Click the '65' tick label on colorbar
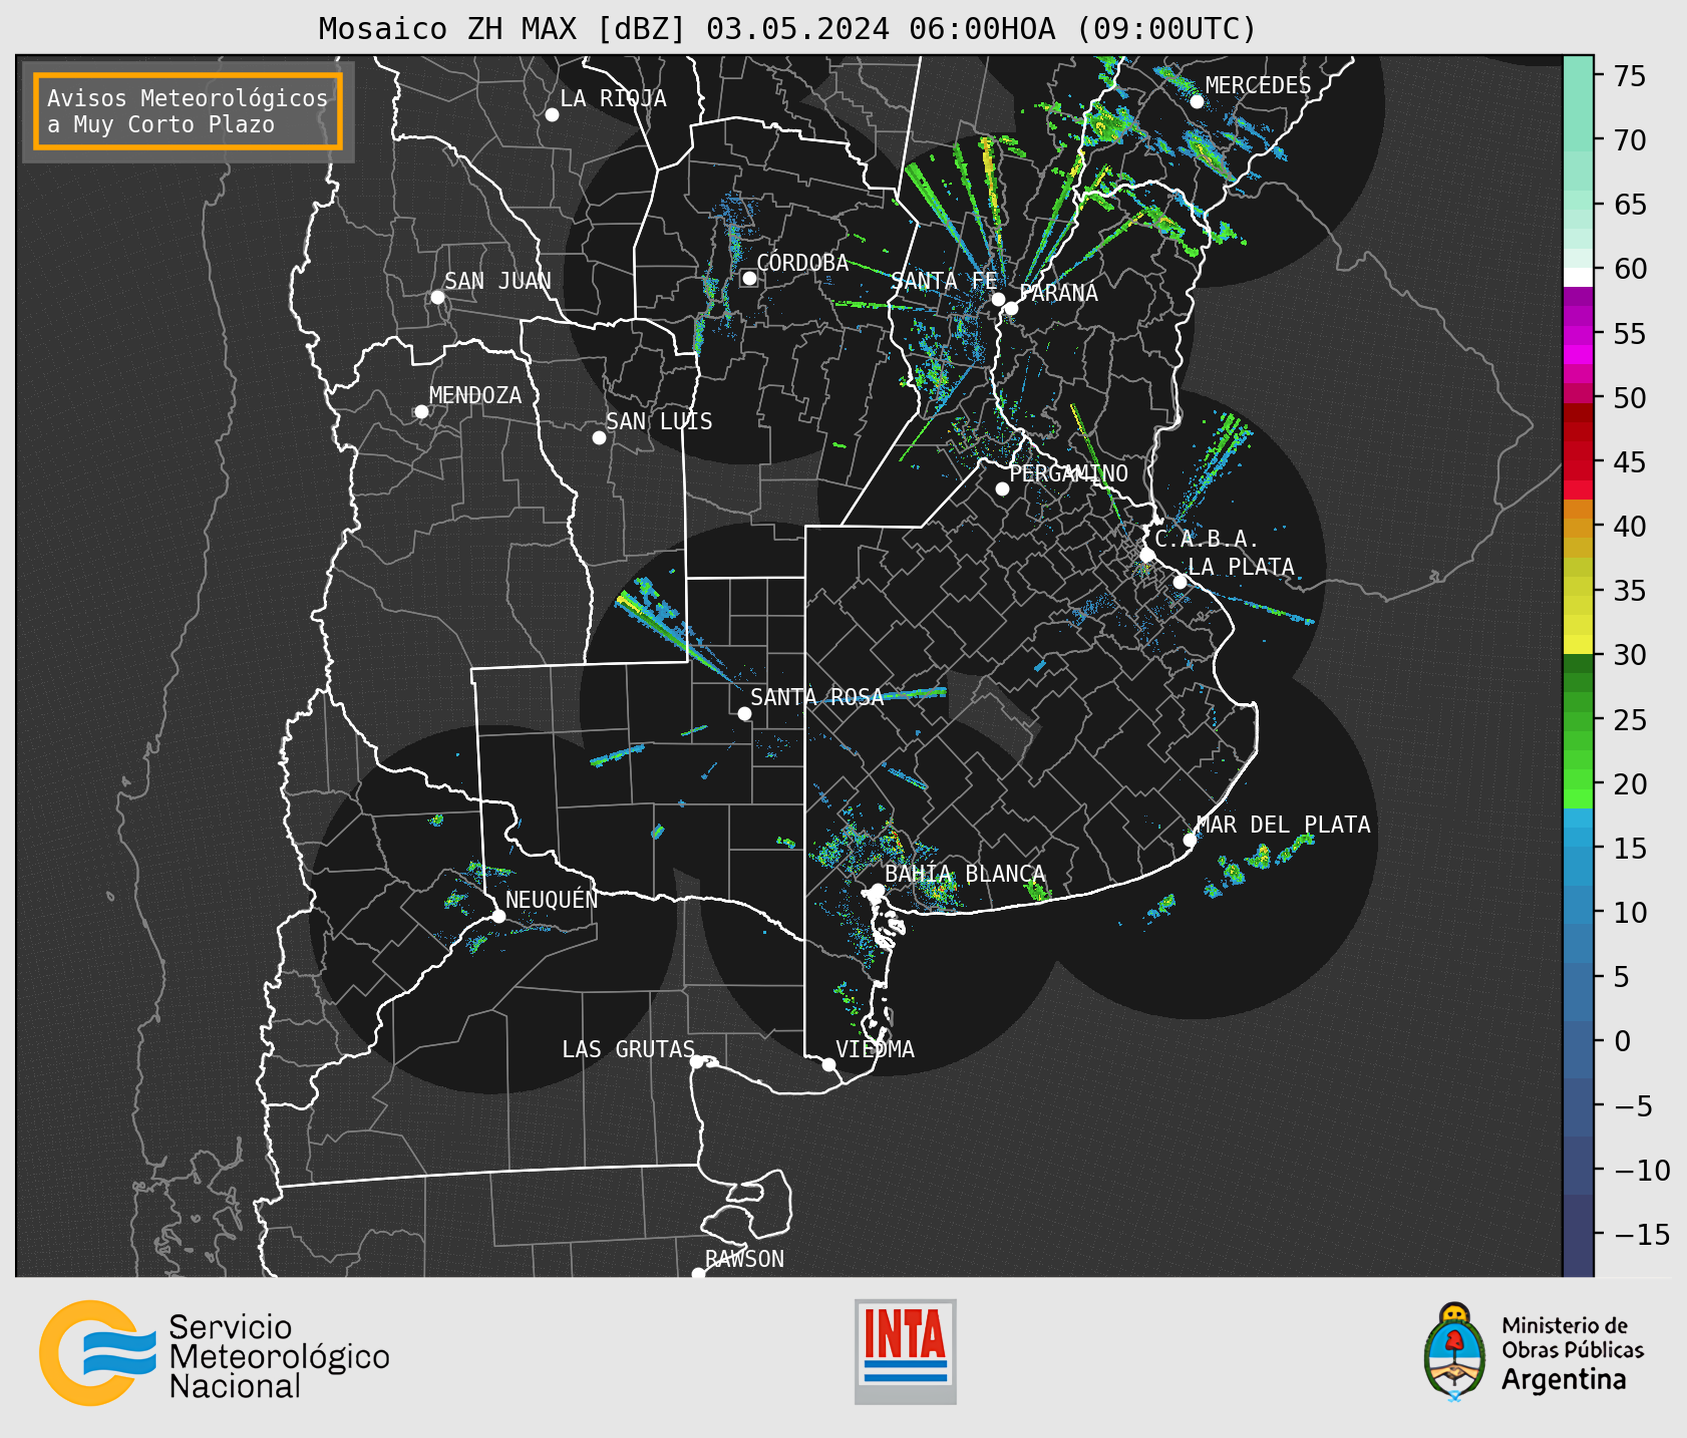Image resolution: width=1687 pixels, height=1438 pixels. pyautogui.click(x=1630, y=205)
